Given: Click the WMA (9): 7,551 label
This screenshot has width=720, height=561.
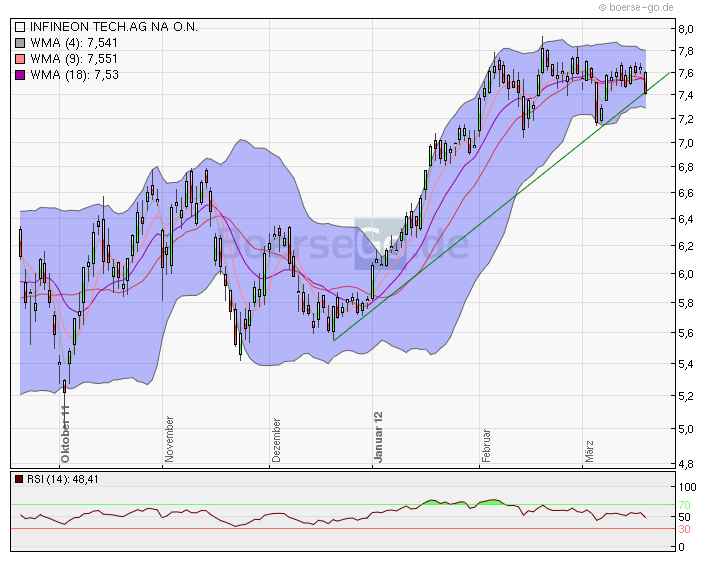Looking at the screenshot, I should pyautogui.click(x=74, y=59).
